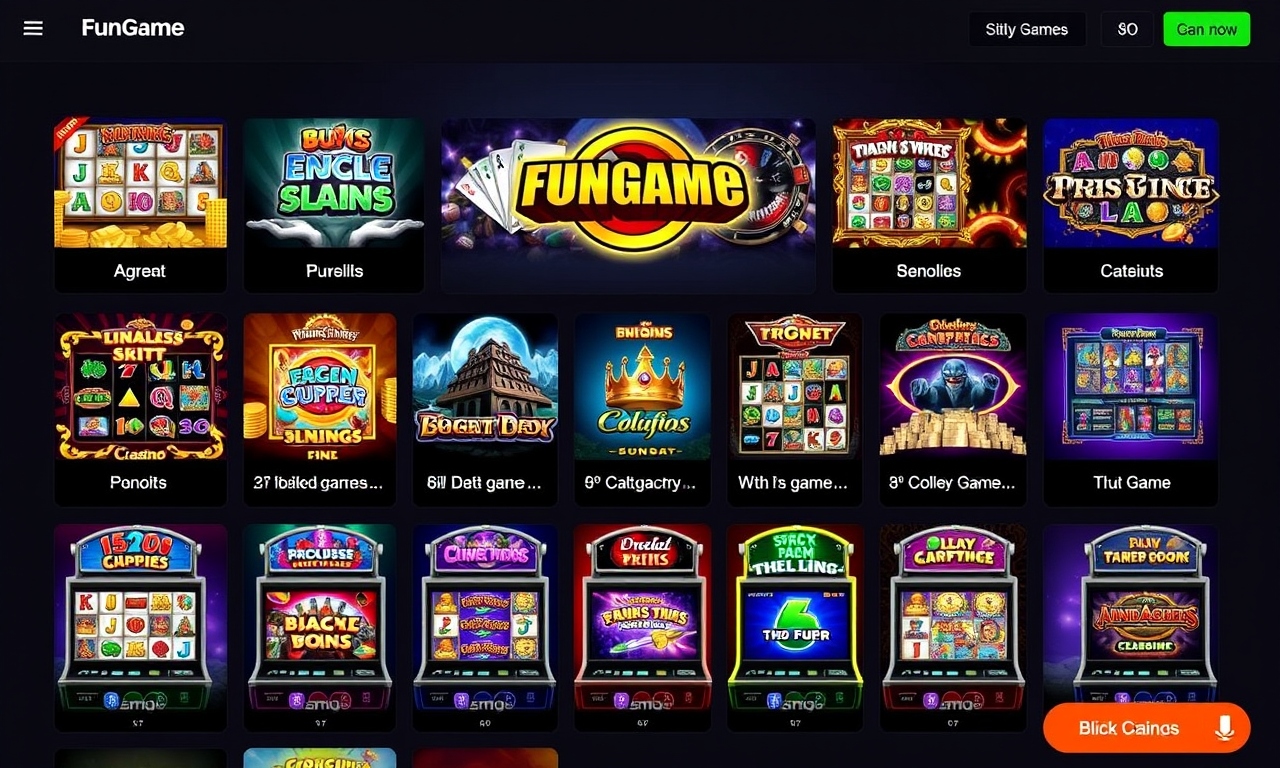The image size is (1280, 768).
Task: Open the green number 6 slot machine
Action: tap(795, 628)
